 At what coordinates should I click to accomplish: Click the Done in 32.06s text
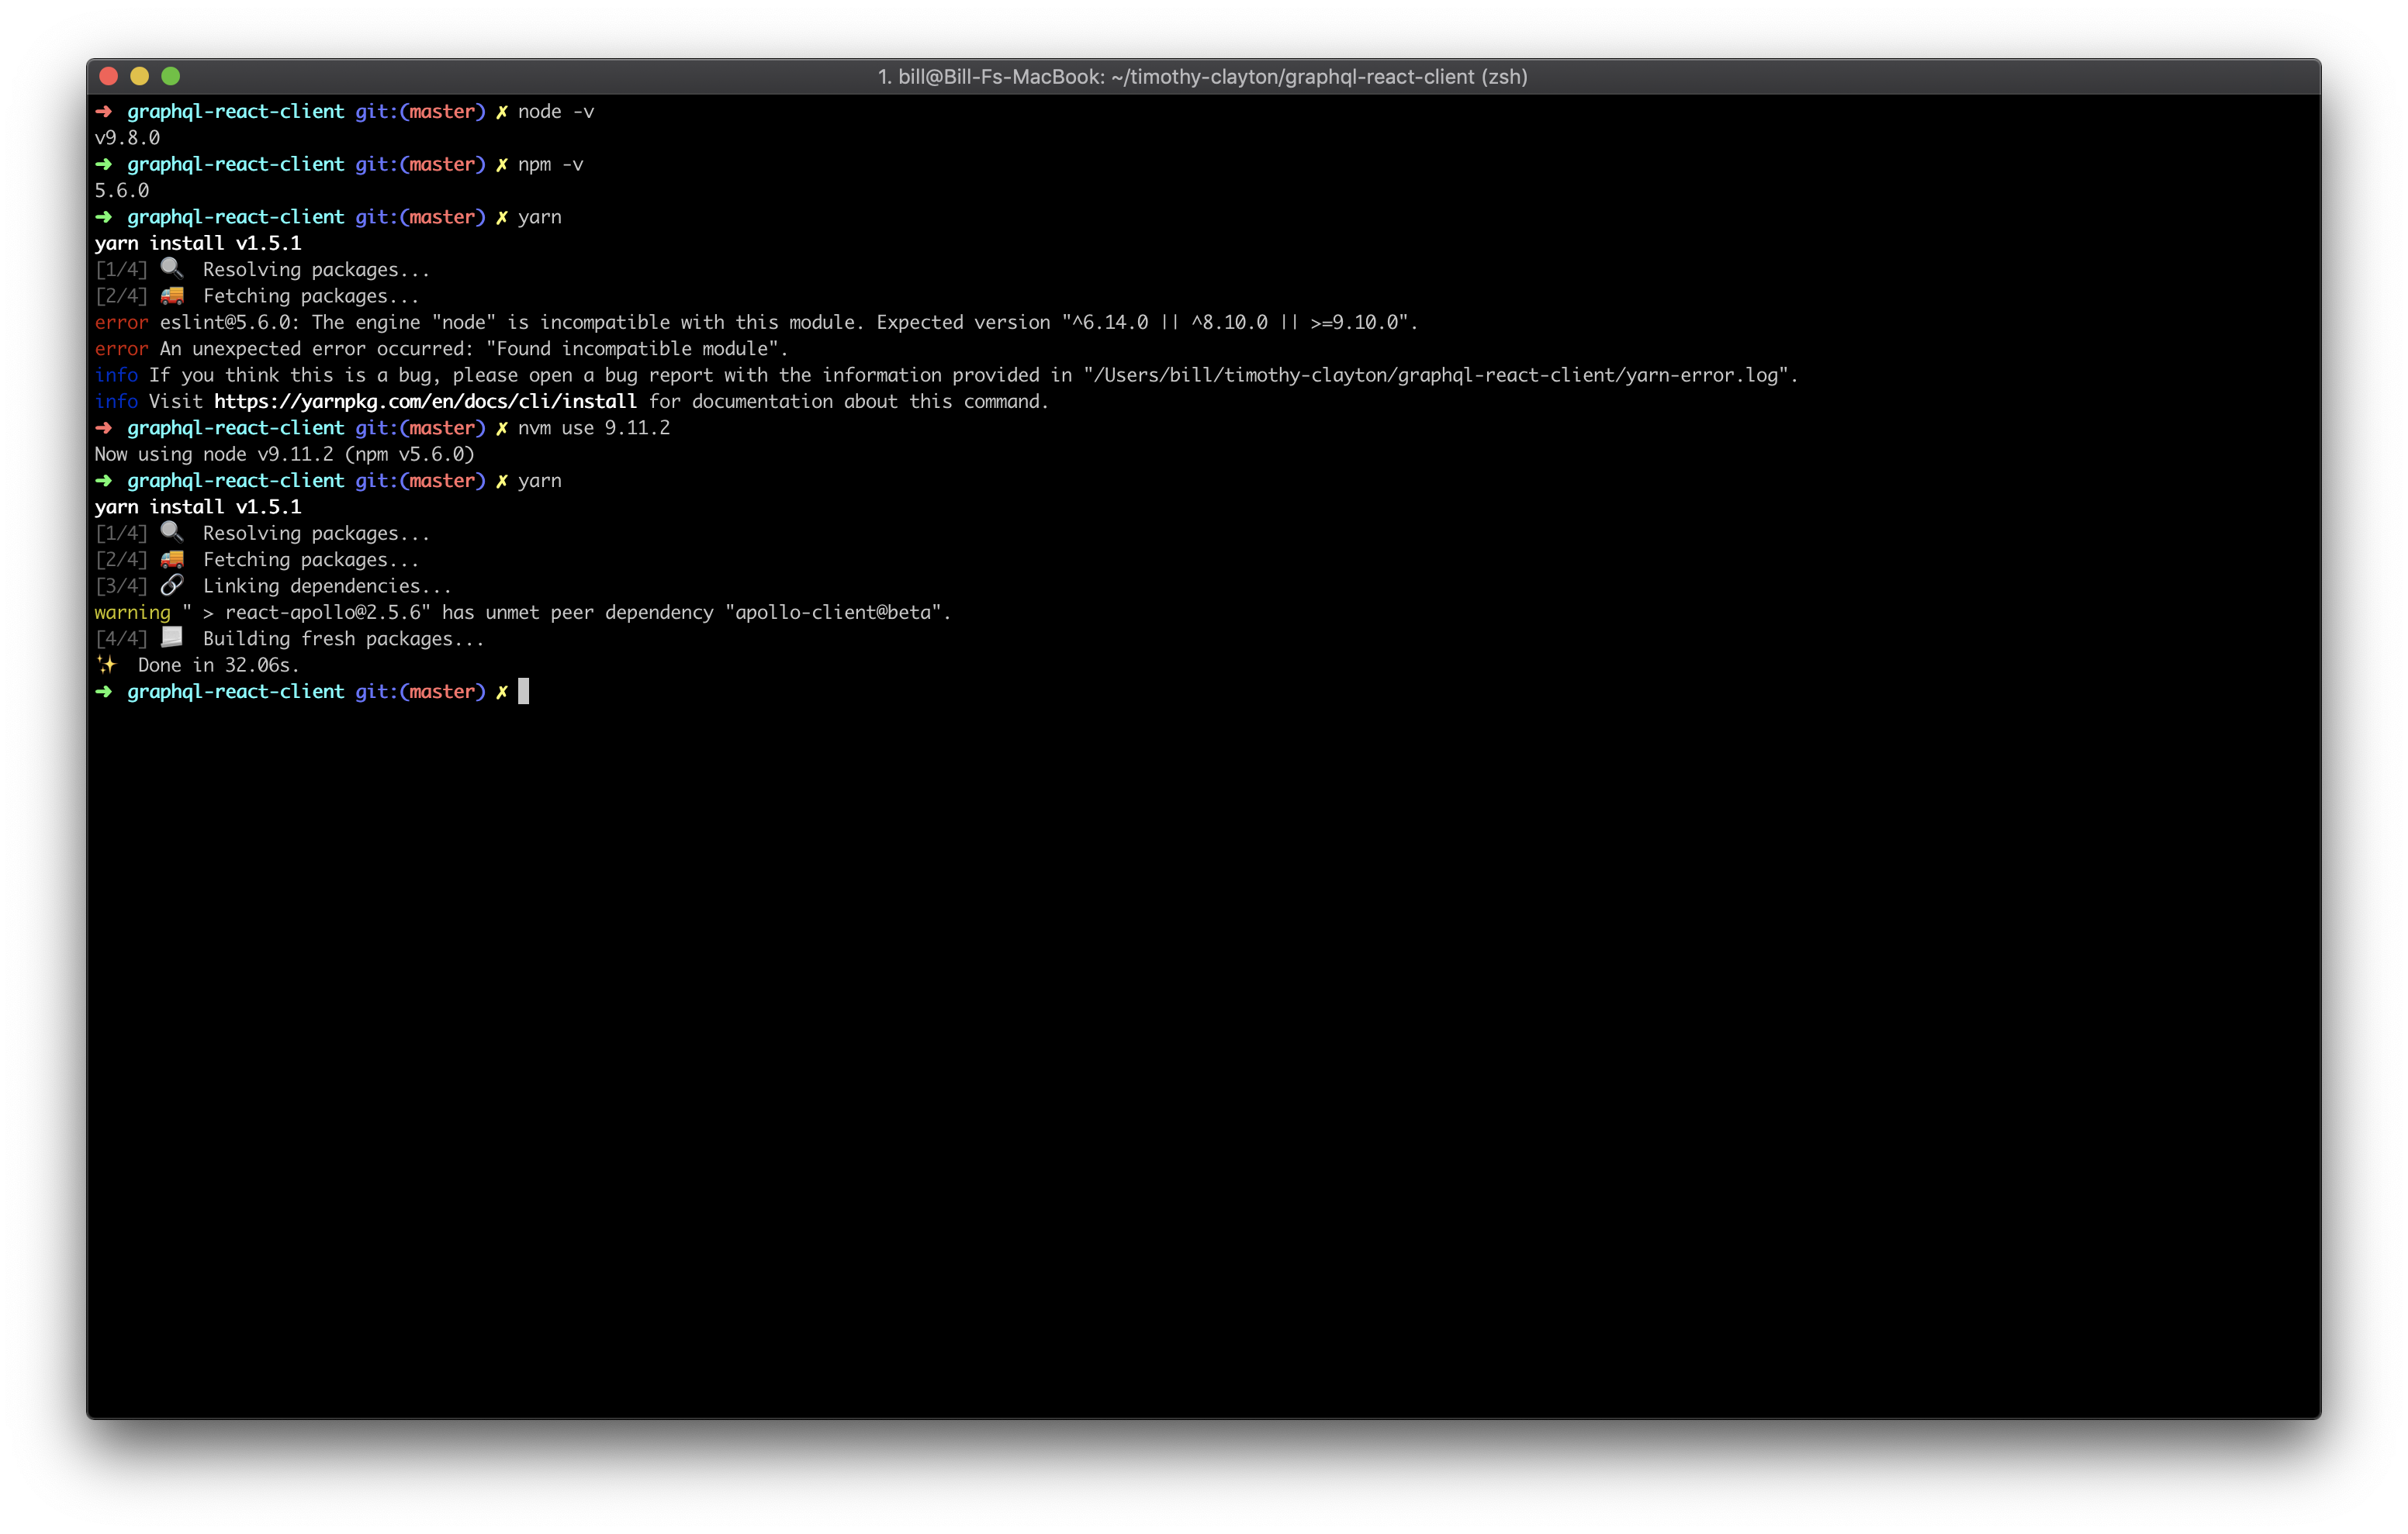click(x=218, y=665)
